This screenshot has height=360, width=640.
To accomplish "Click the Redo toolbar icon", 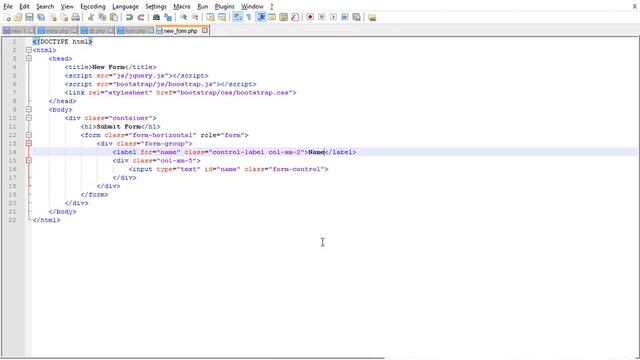I will point(141,17).
